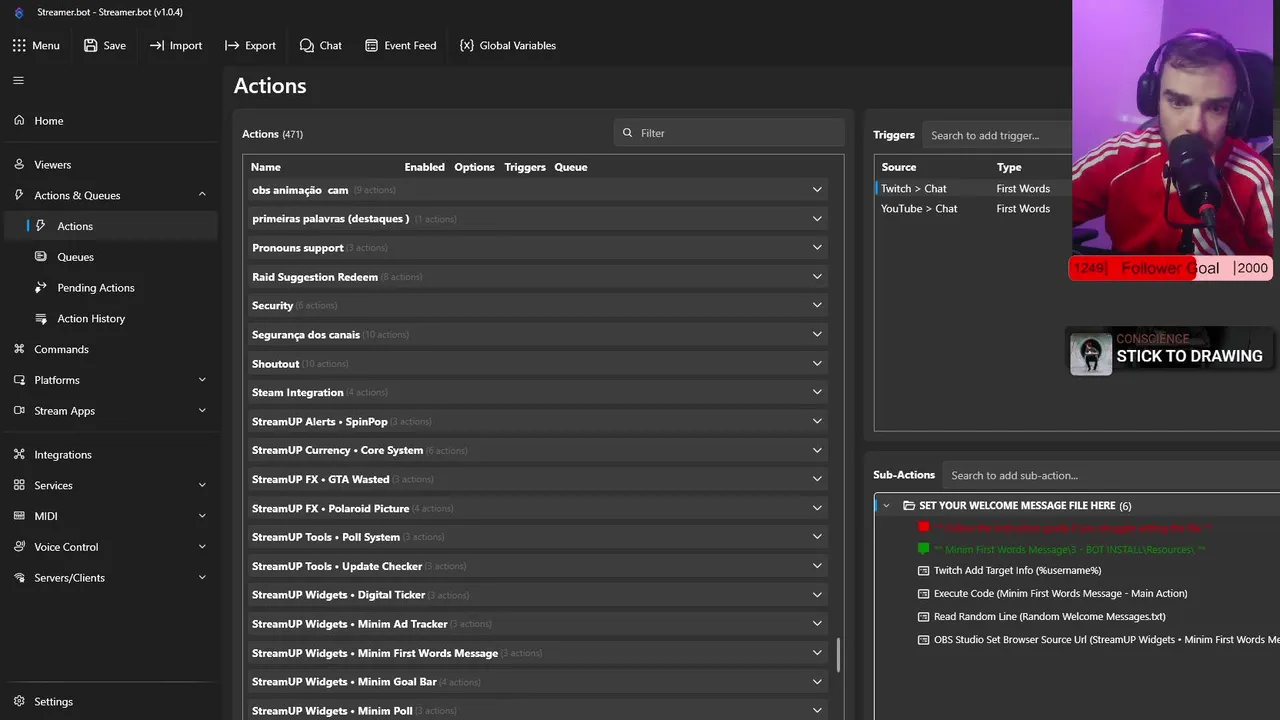Expand the Security group chevron
1280x720 pixels.
click(817, 306)
